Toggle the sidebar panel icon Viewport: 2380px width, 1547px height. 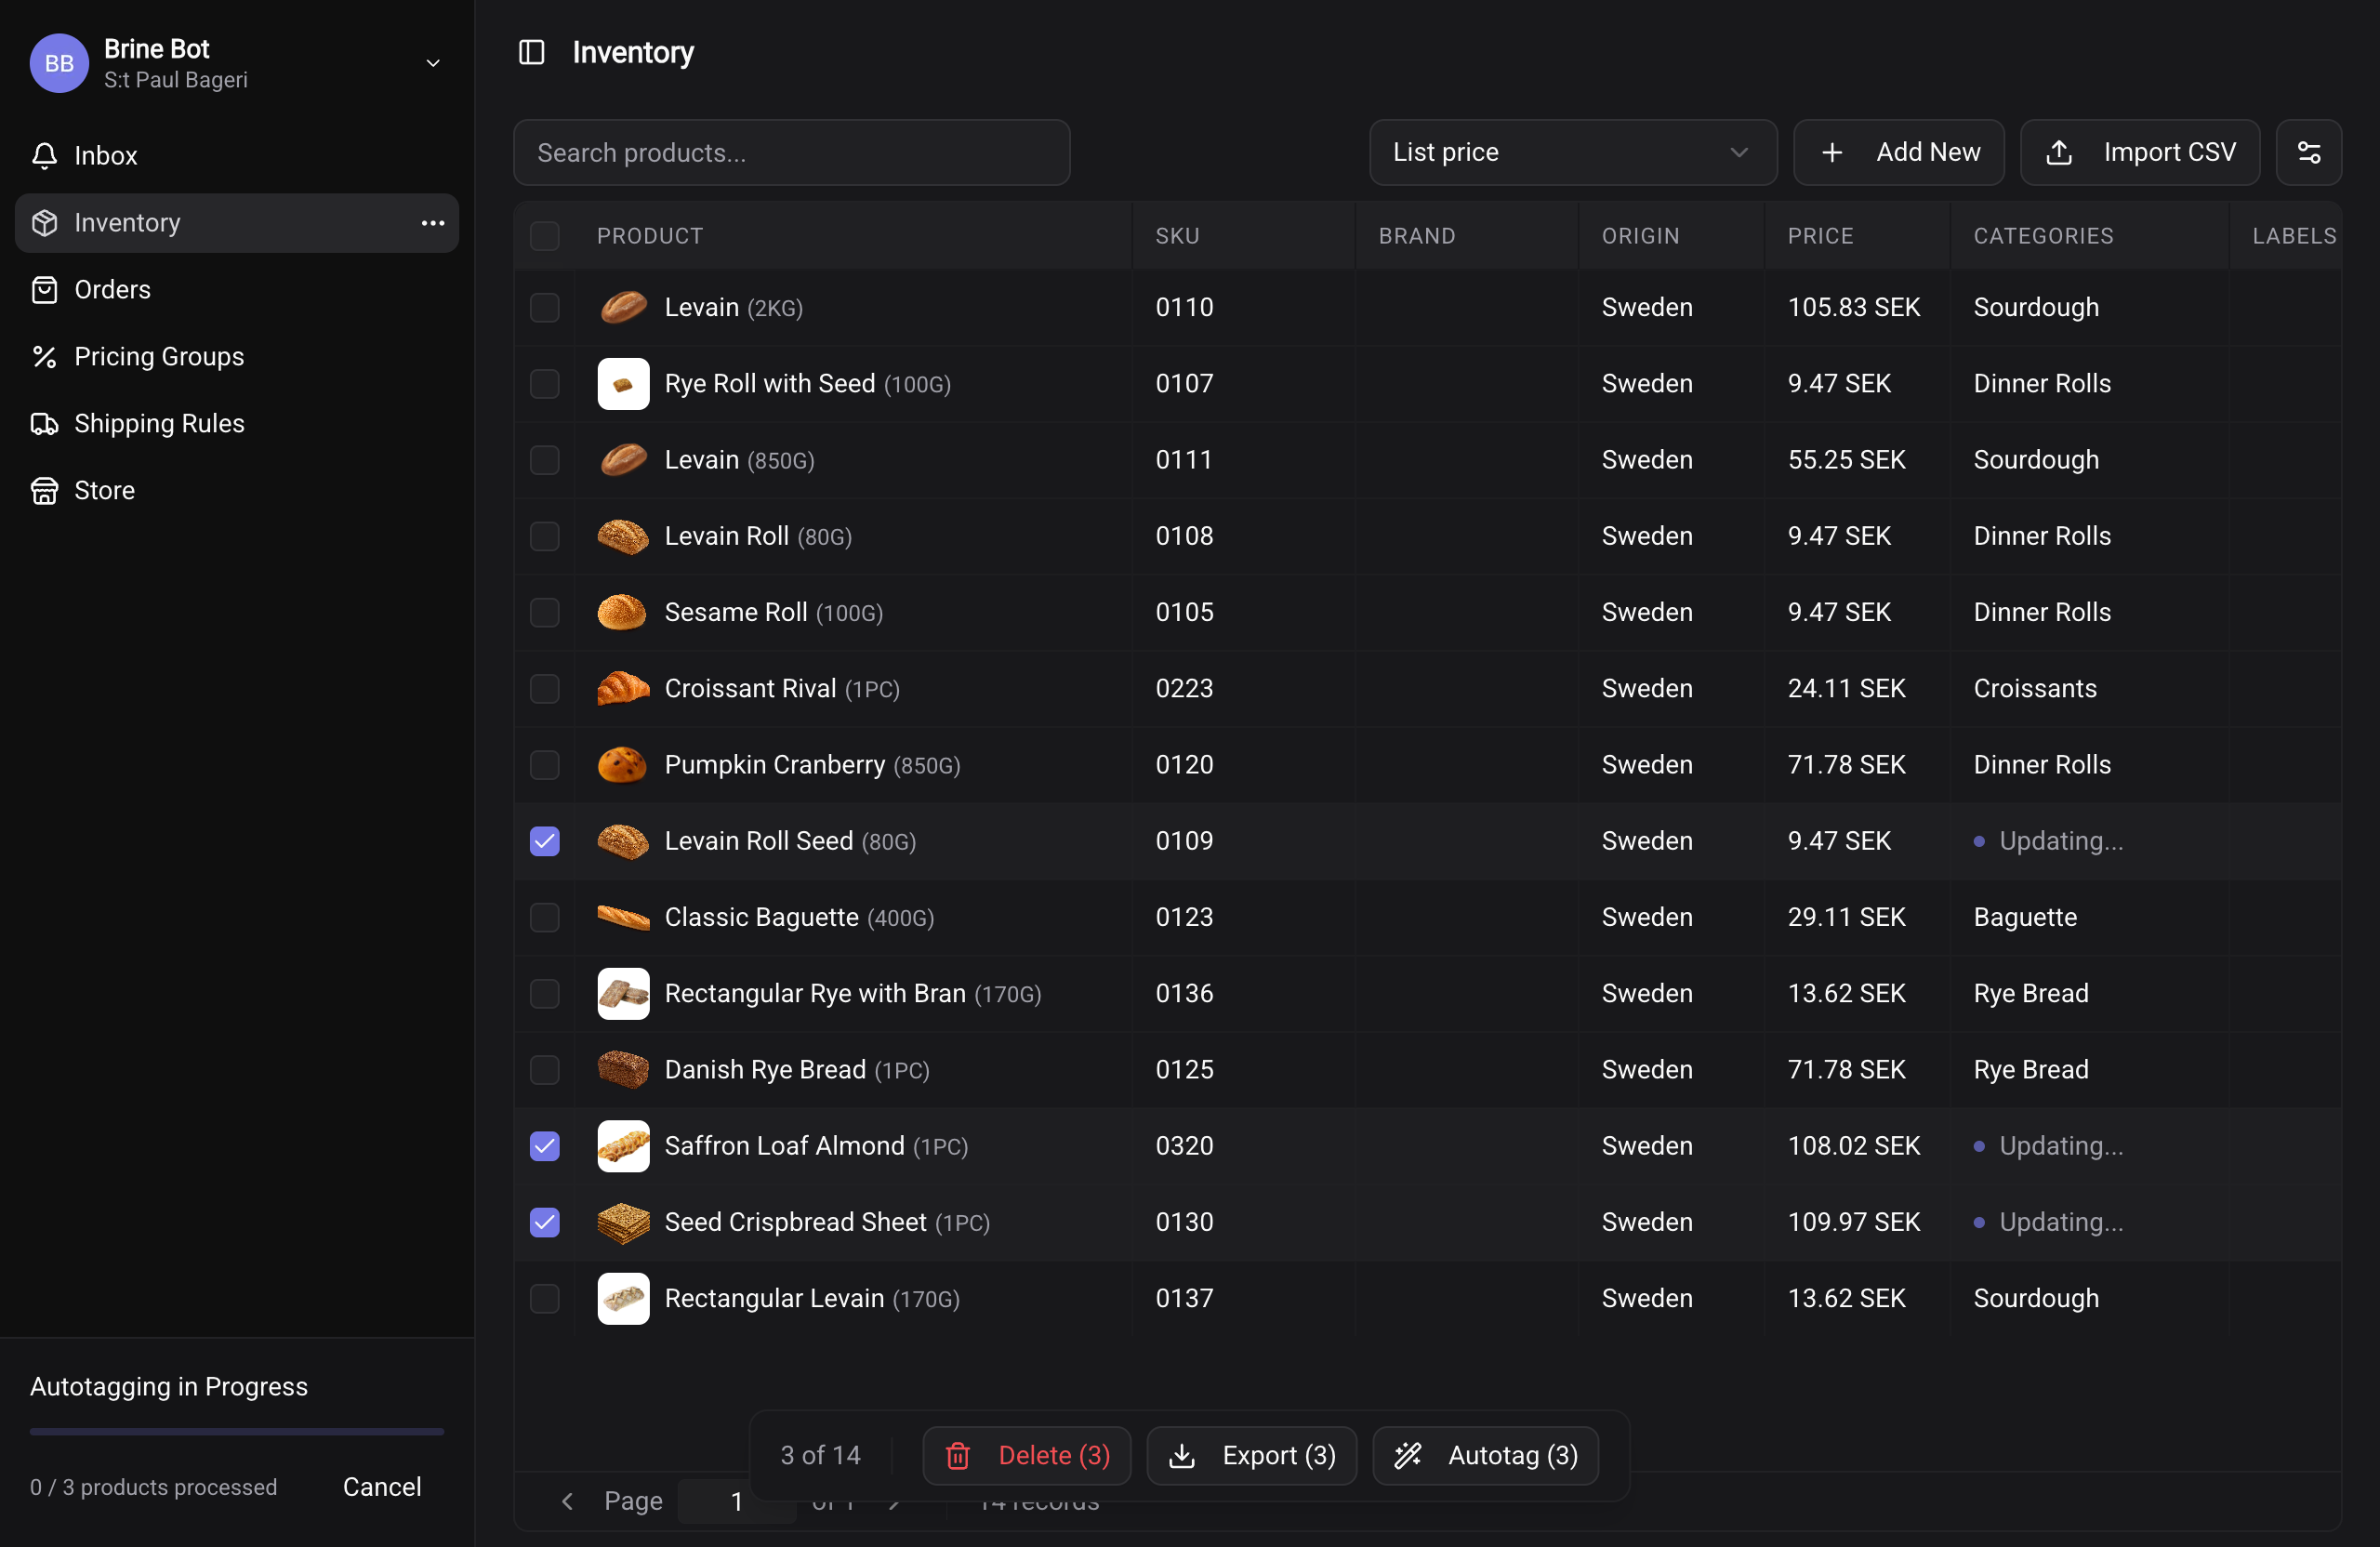point(531,52)
